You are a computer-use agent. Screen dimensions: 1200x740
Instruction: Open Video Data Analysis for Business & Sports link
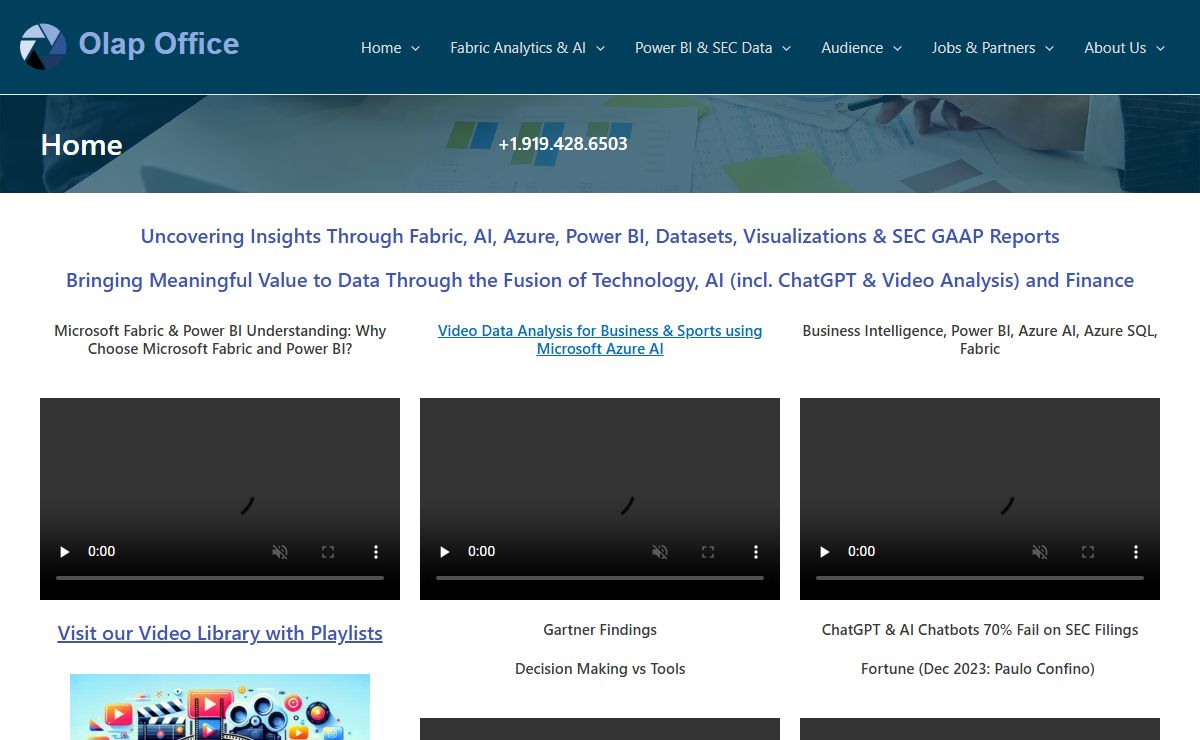click(600, 340)
